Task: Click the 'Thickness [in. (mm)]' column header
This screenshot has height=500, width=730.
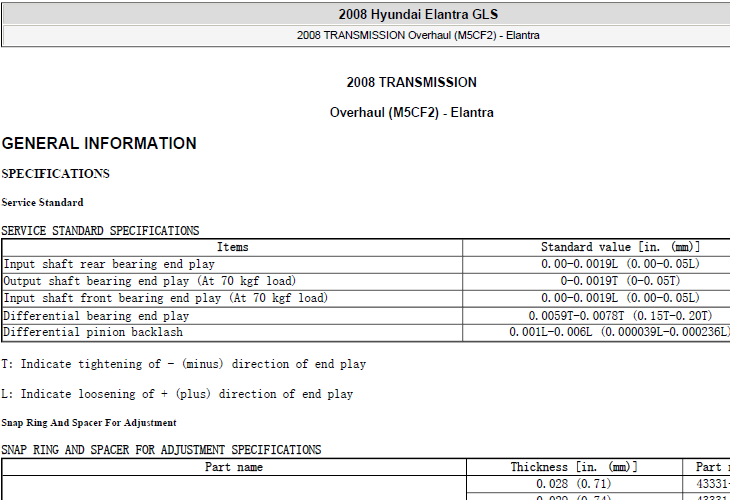Action: point(574,467)
